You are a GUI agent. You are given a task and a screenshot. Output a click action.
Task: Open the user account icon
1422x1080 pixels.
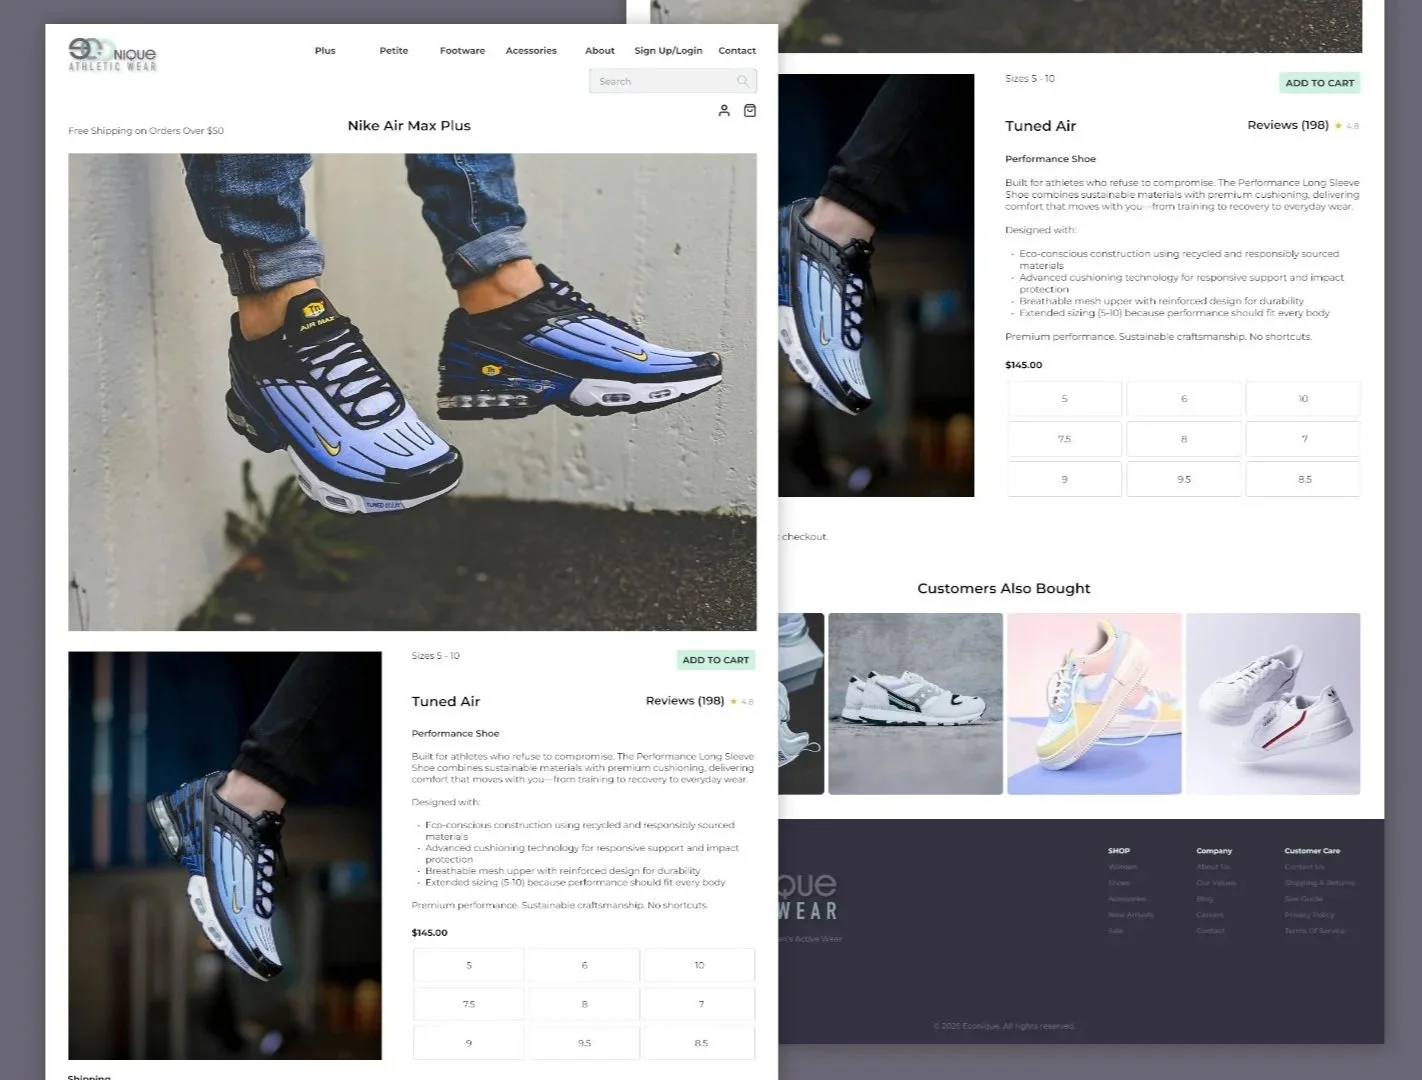click(x=724, y=111)
